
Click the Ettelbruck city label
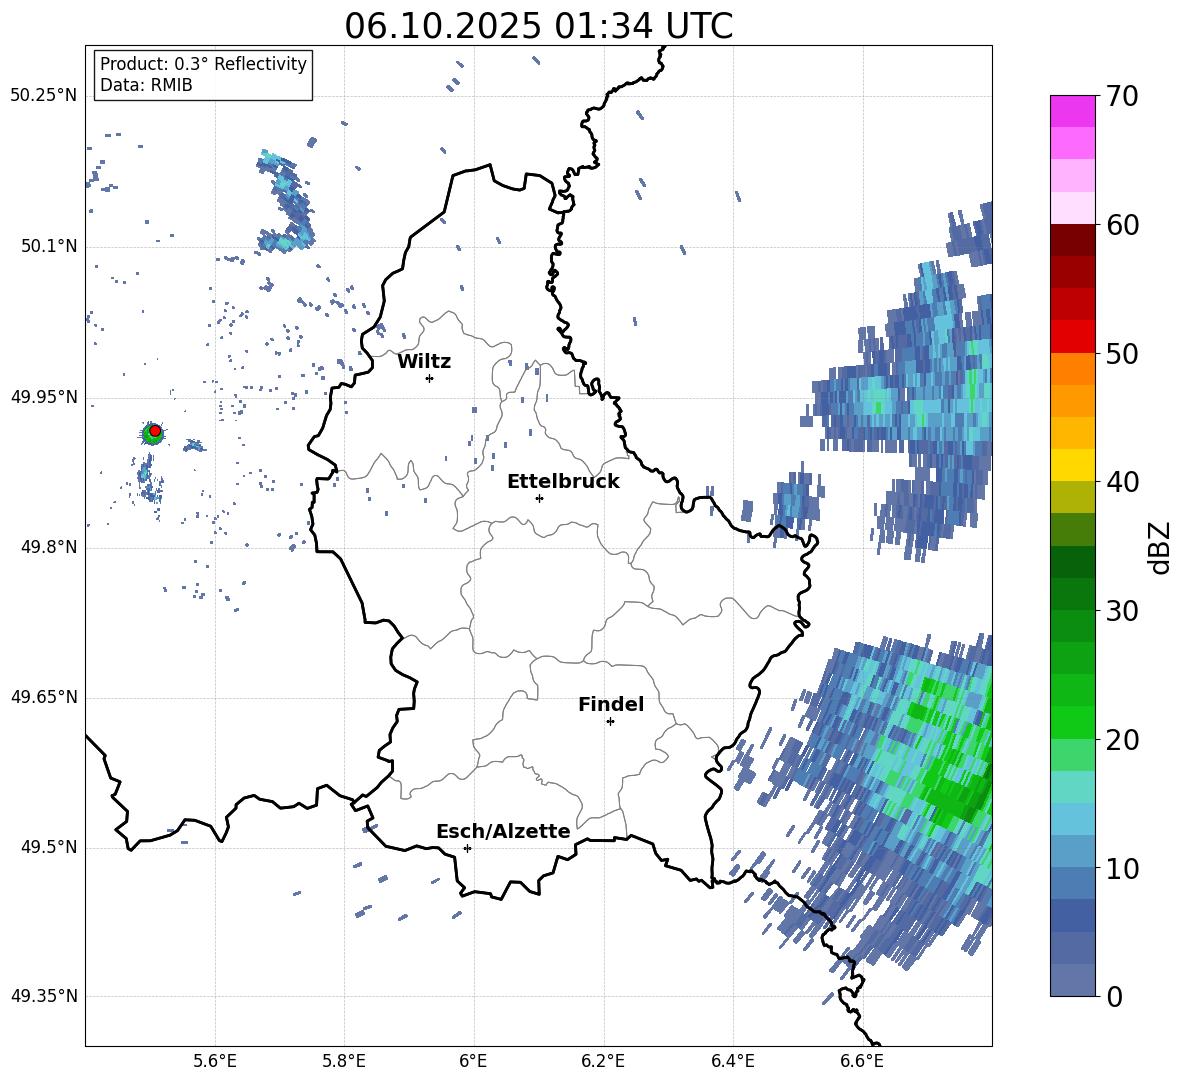[563, 482]
